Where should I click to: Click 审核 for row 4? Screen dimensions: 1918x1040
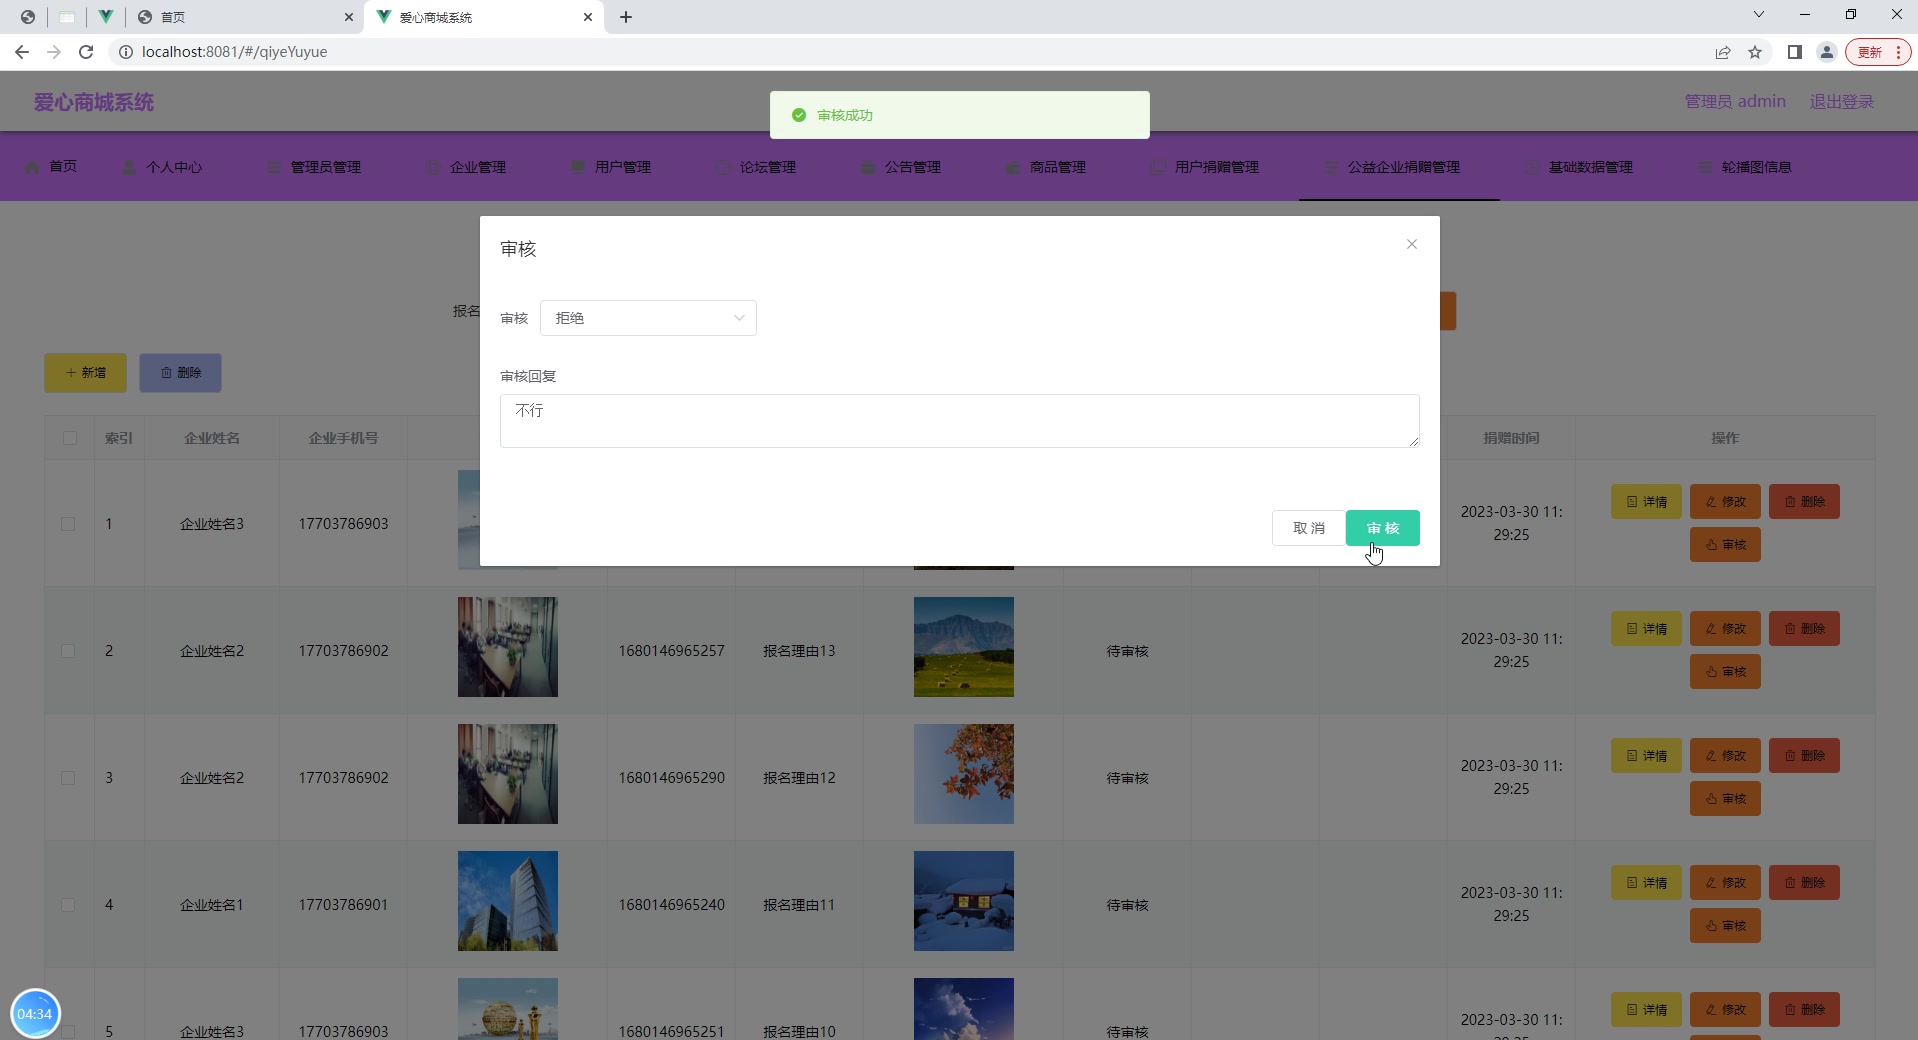coord(1725,926)
